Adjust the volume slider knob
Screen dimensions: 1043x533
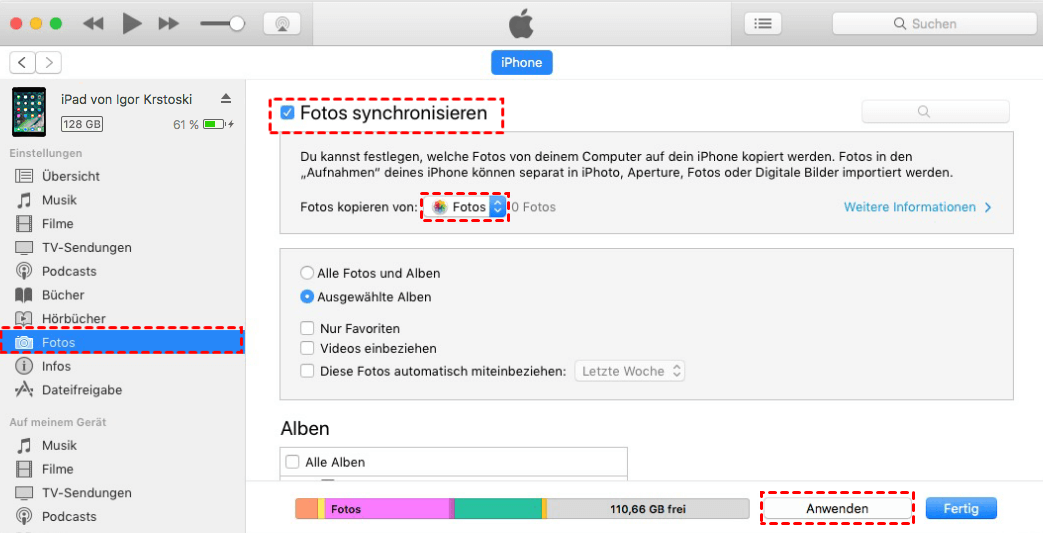click(x=237, y=23)
